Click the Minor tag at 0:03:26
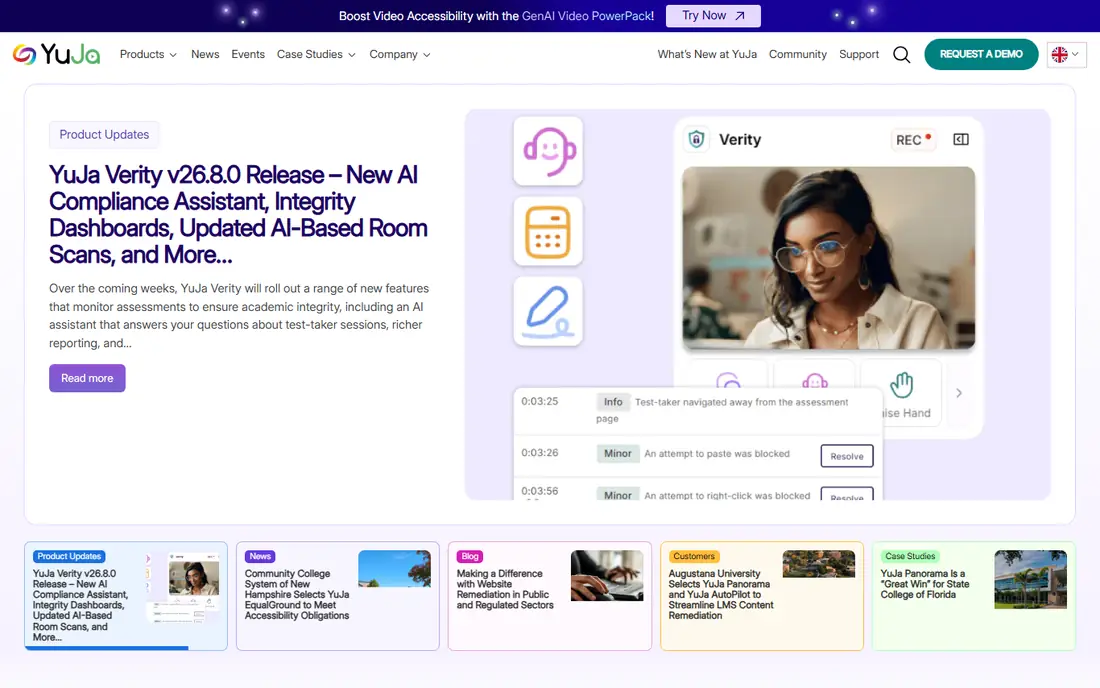Viewport: 1100px width, 688px height. 617,454
